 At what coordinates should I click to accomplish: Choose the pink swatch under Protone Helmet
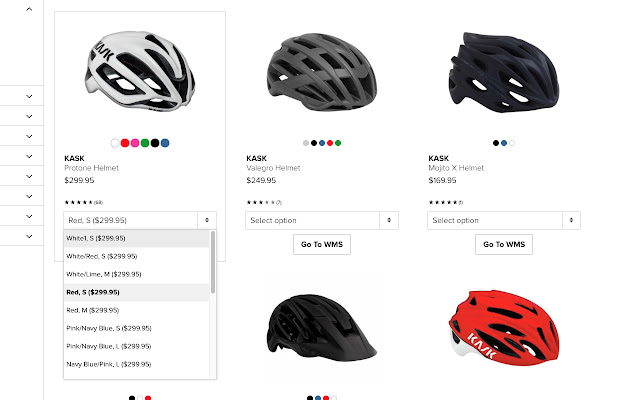pyautogui.click(x=135, y=143)
